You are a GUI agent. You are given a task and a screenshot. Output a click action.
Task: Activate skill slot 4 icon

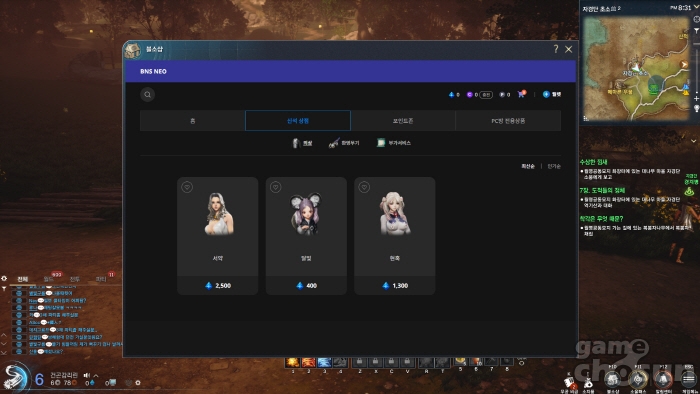340,362
